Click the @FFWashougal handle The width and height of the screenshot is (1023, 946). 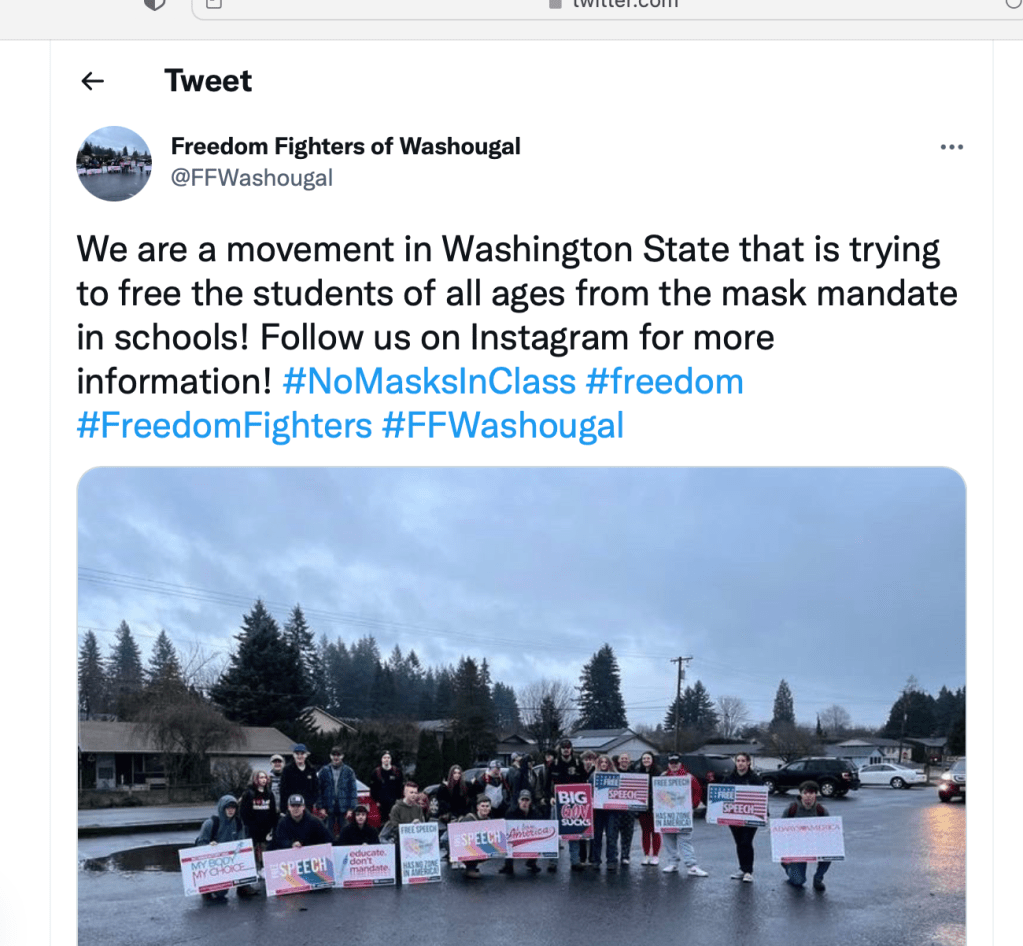click(252, 177)
